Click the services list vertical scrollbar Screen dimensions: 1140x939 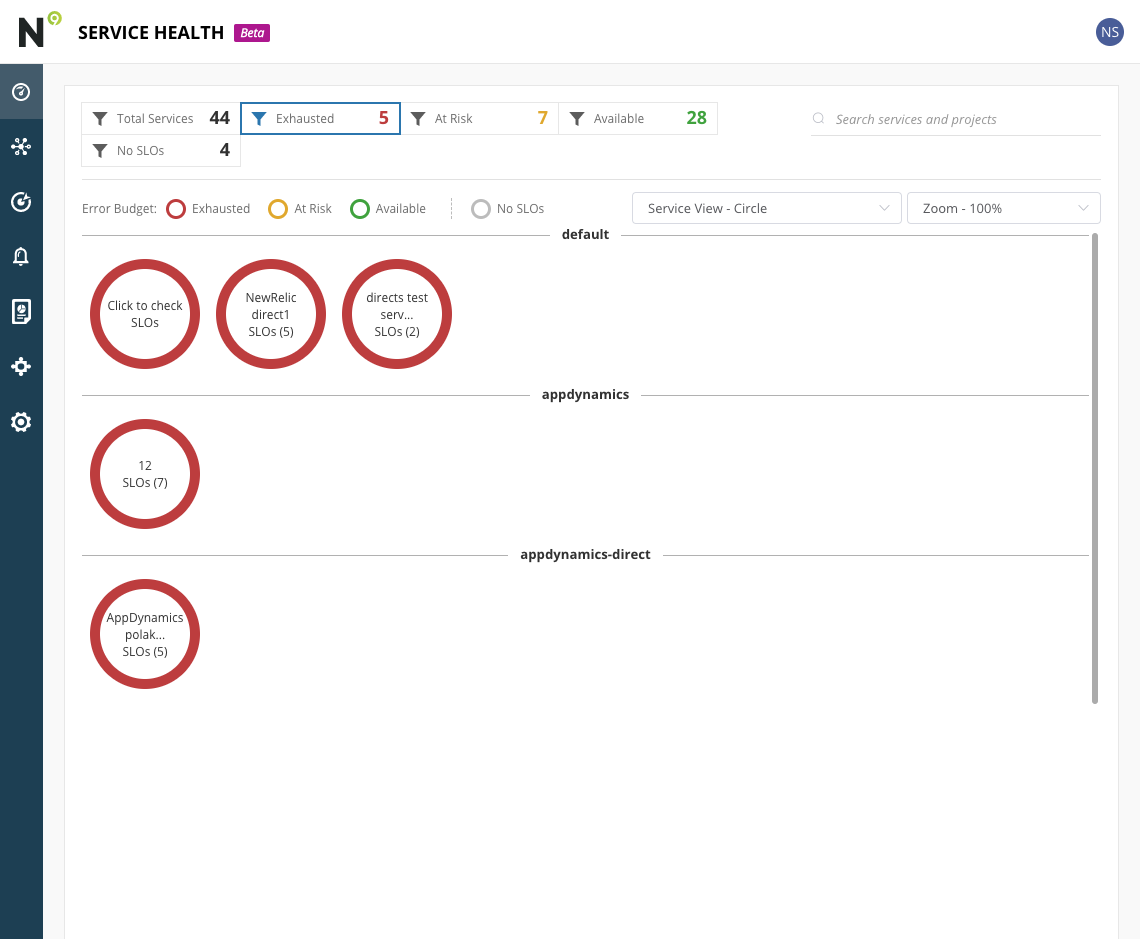coord(1095,469)
